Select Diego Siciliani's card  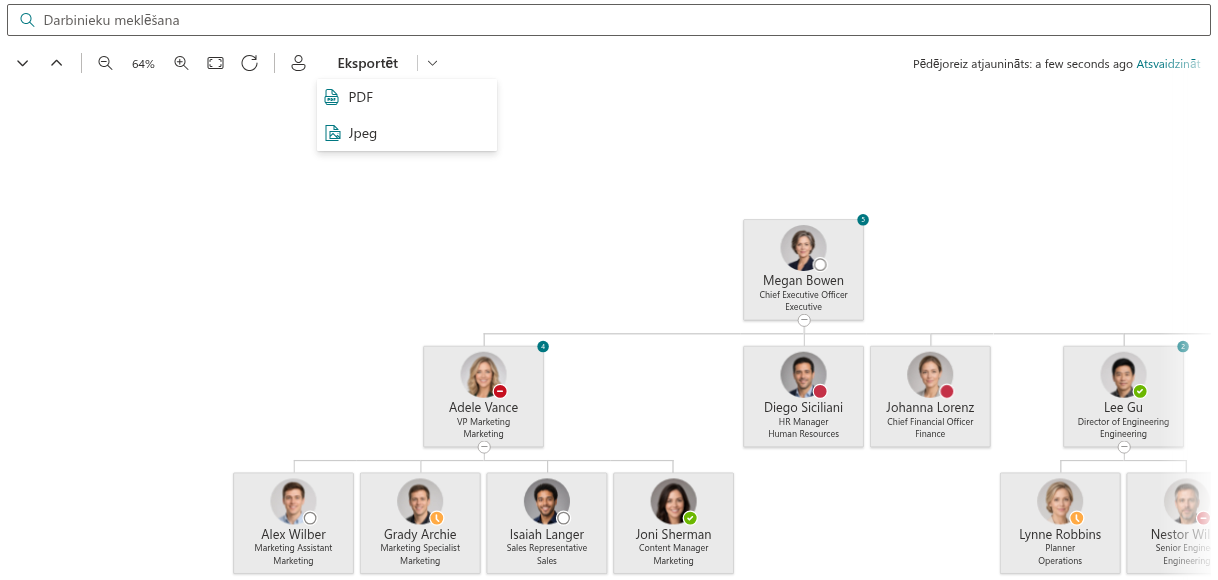[803, 396]
